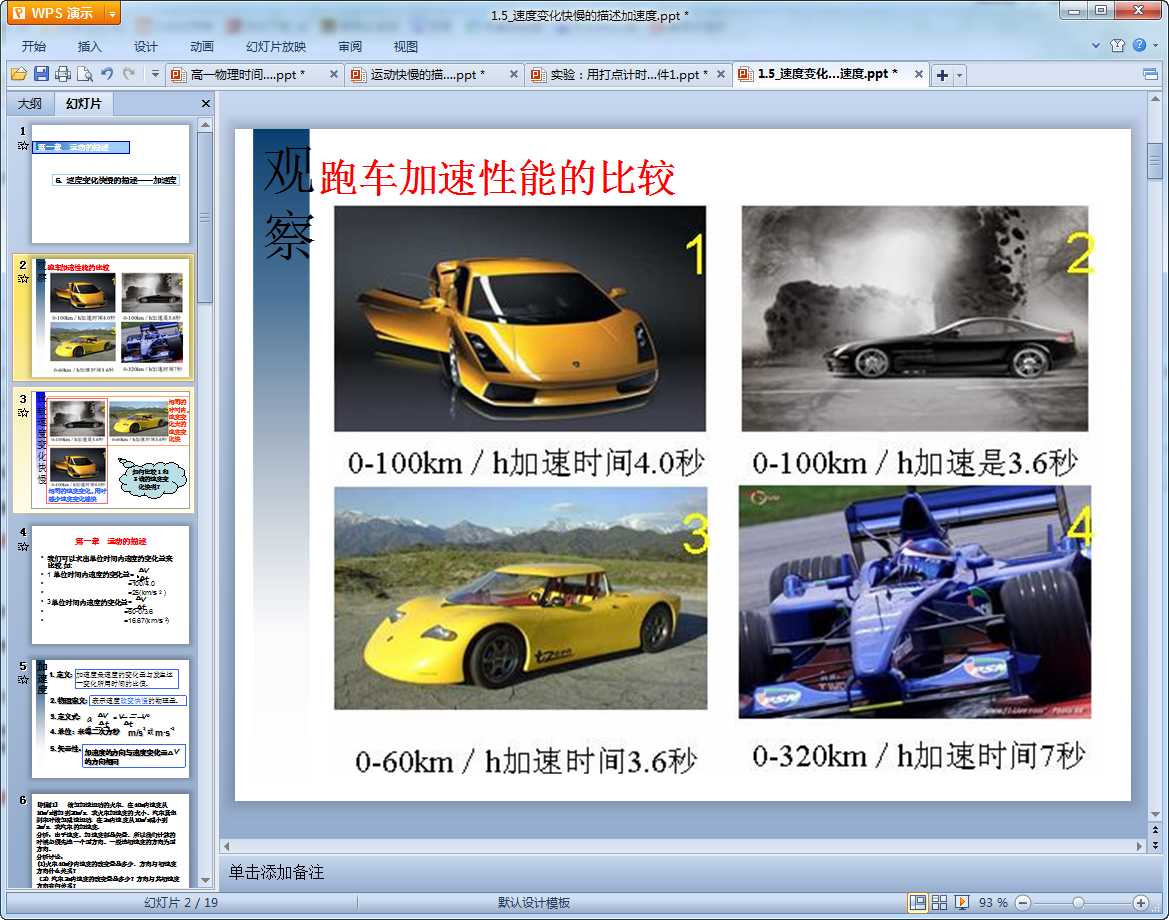The width and height of the screenshot is (1169, 920).
Task: Click the 单击添加备注 notes area
Action: pos(277,872)
